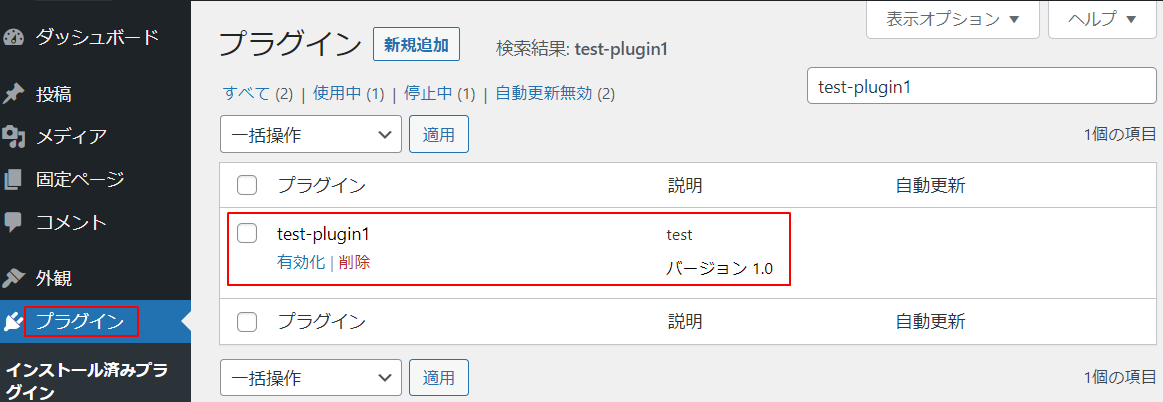This screenshot has height=402, width=1163.
Task: Open the top 一括操作 bulk actions dropdown
Action: (310, 134)
